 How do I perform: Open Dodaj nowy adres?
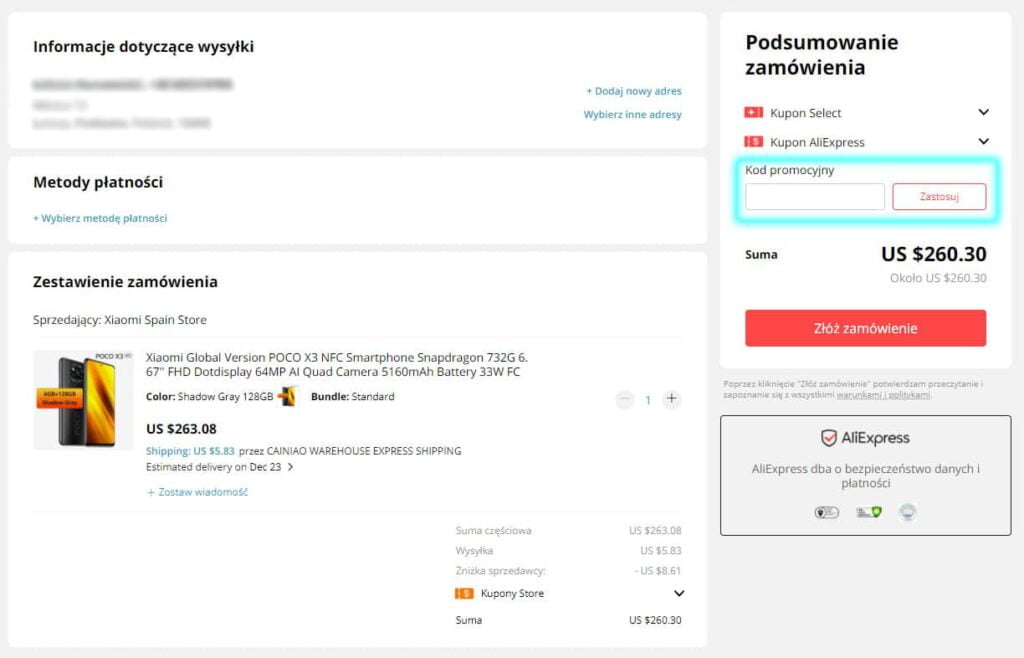[x=634, y=90]
